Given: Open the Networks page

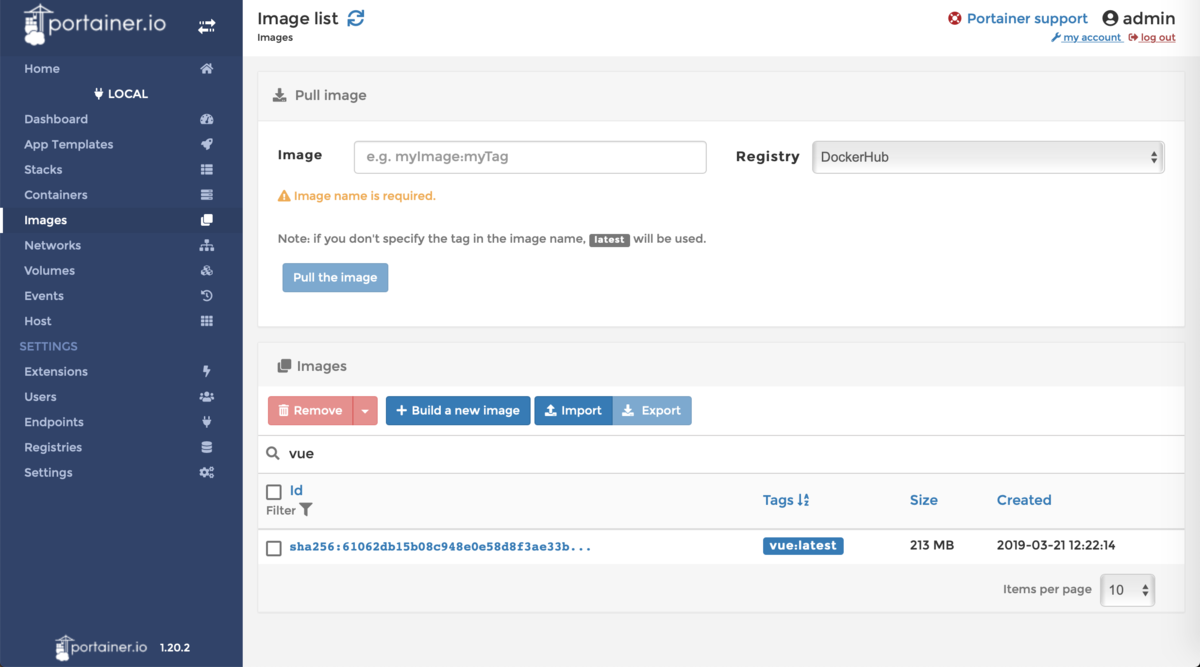Looking at the screenshot, I should [x=53, y=245].
